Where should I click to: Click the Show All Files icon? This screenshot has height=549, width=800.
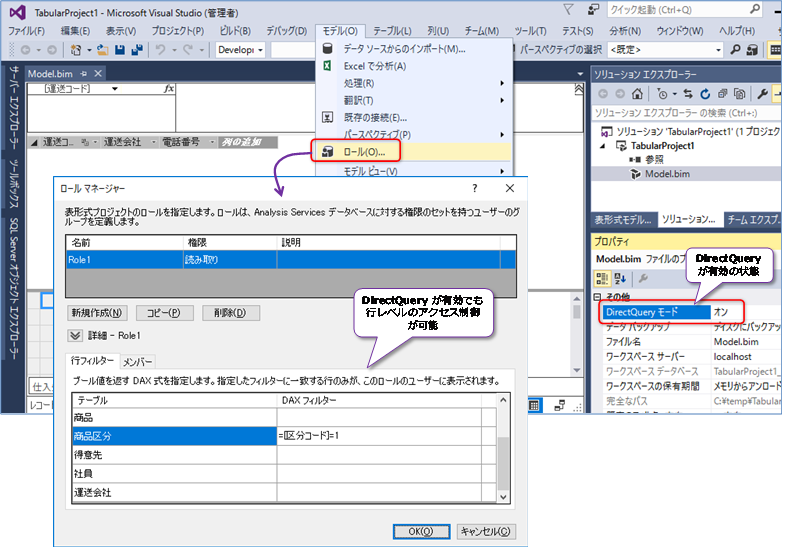739,94
